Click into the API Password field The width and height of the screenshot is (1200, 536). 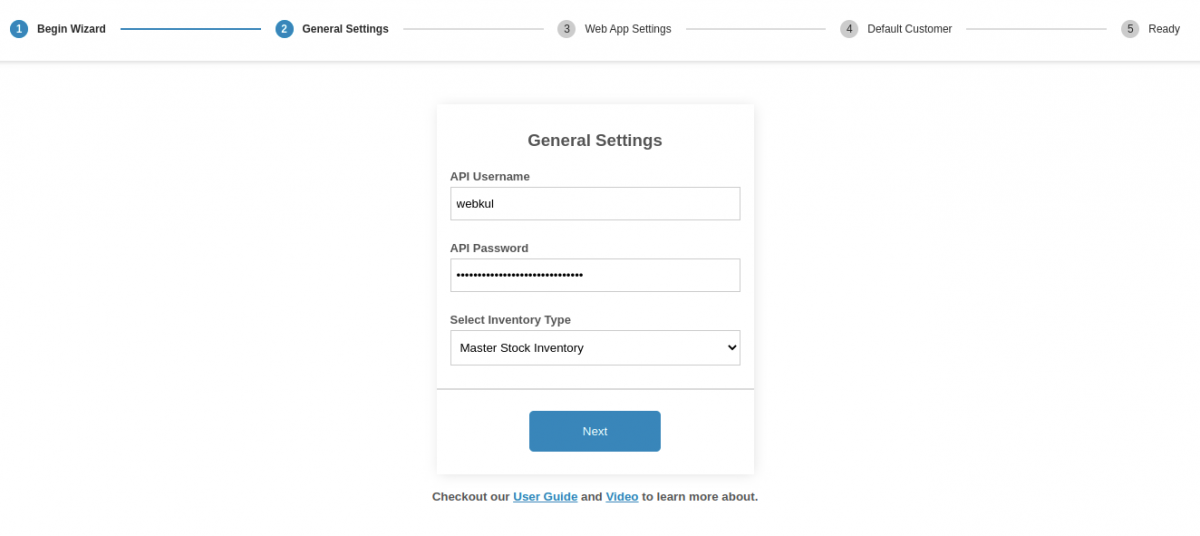pyautogui.click(x=595, y=275)
